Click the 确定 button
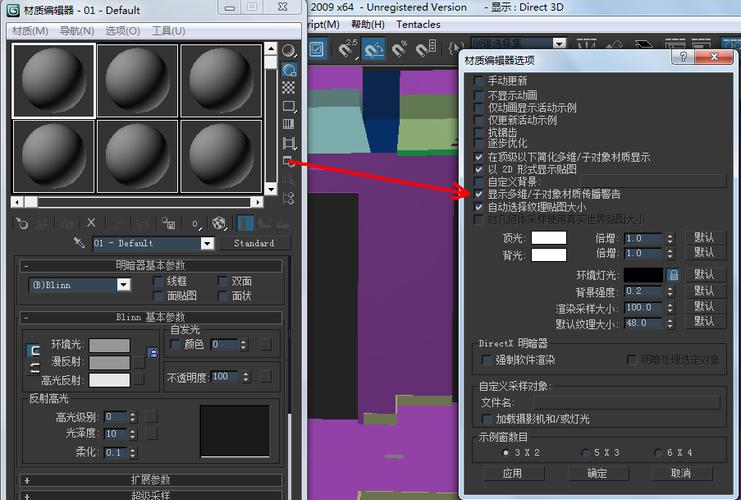Screen dimensions: 741x500 pos(597,473)
